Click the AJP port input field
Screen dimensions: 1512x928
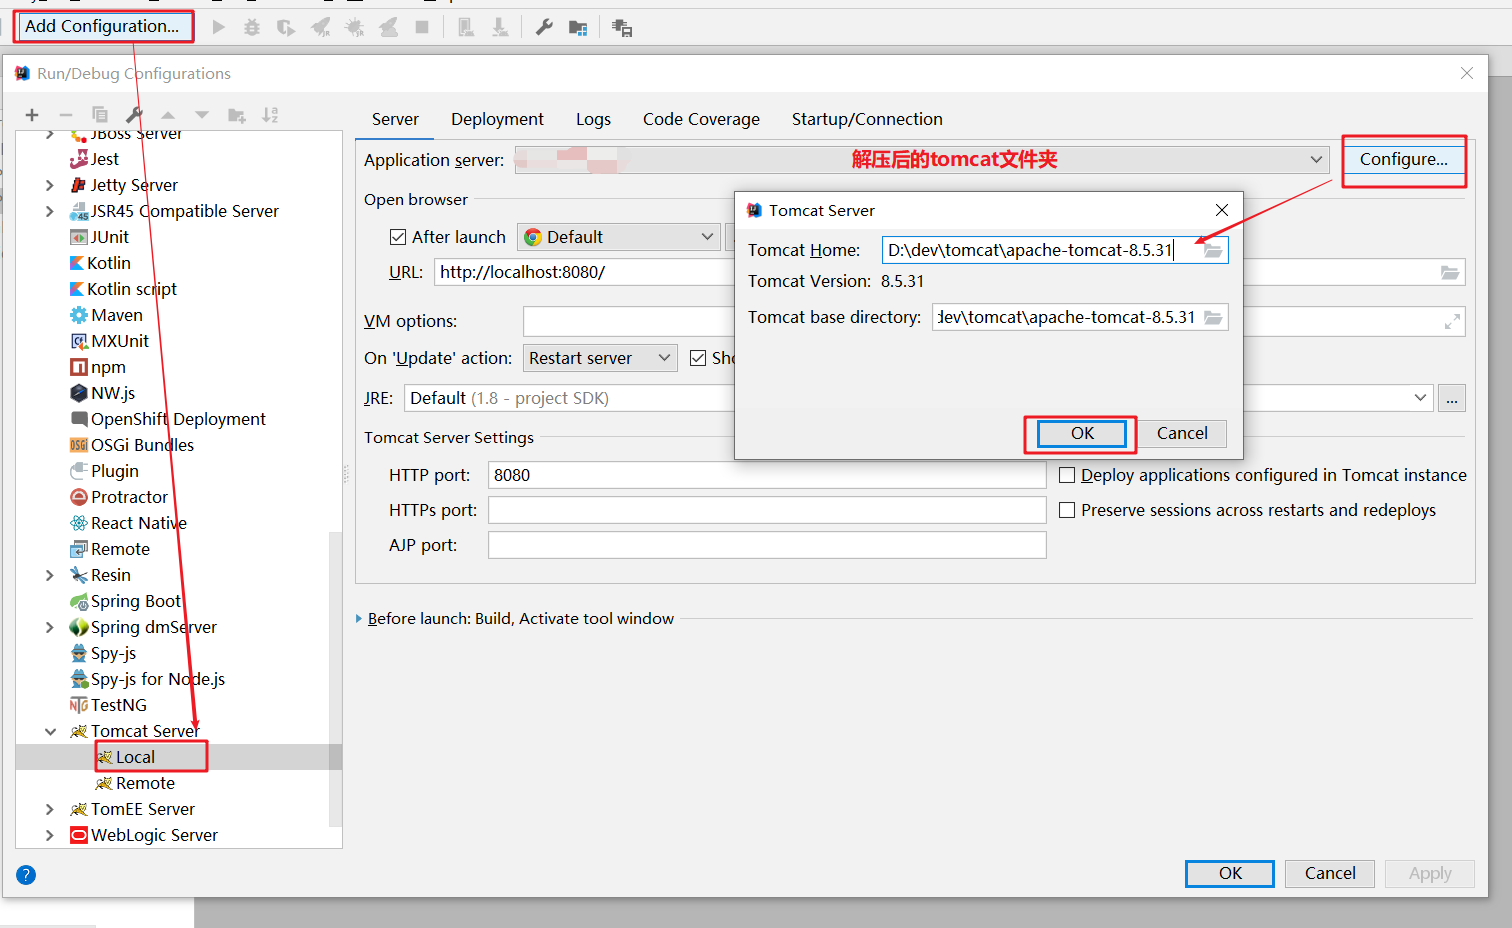click(767, 545)
